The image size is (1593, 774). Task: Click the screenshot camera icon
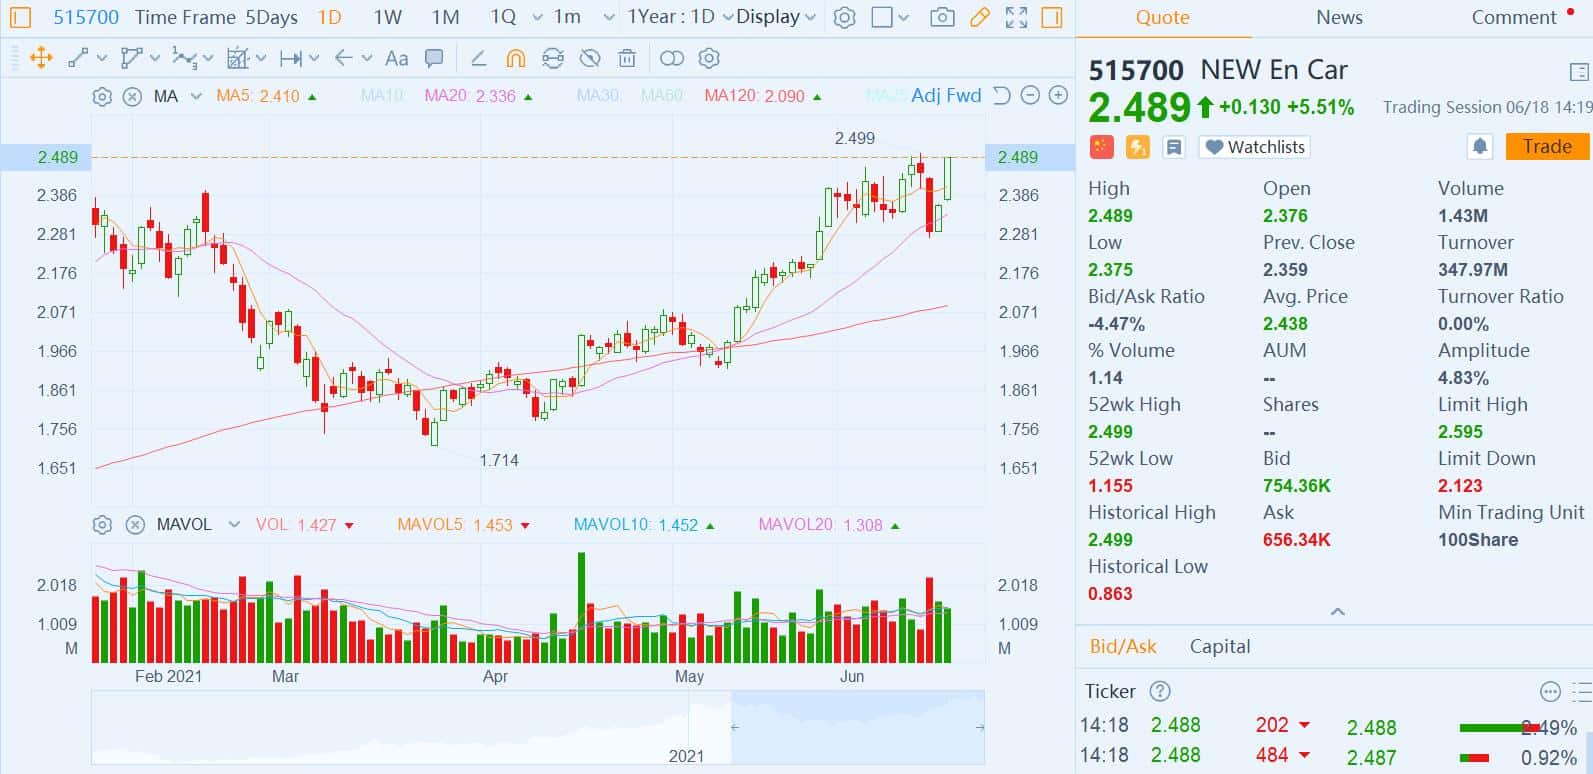(x=941, y=17)
